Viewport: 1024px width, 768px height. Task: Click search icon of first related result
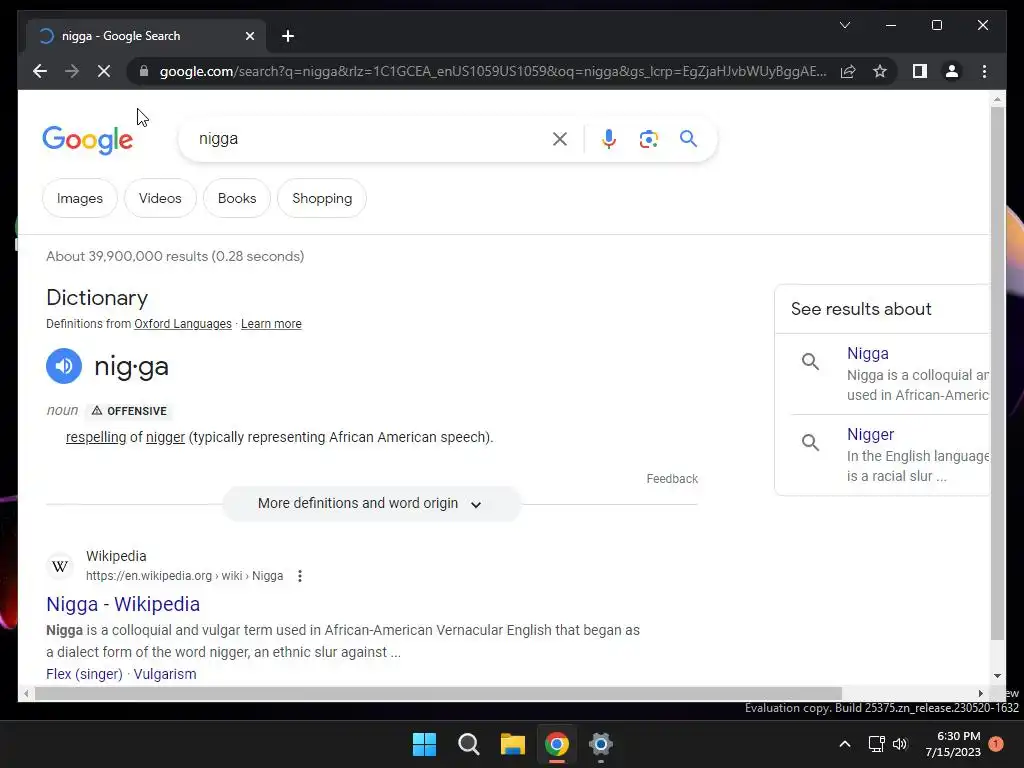click(810, 361)
